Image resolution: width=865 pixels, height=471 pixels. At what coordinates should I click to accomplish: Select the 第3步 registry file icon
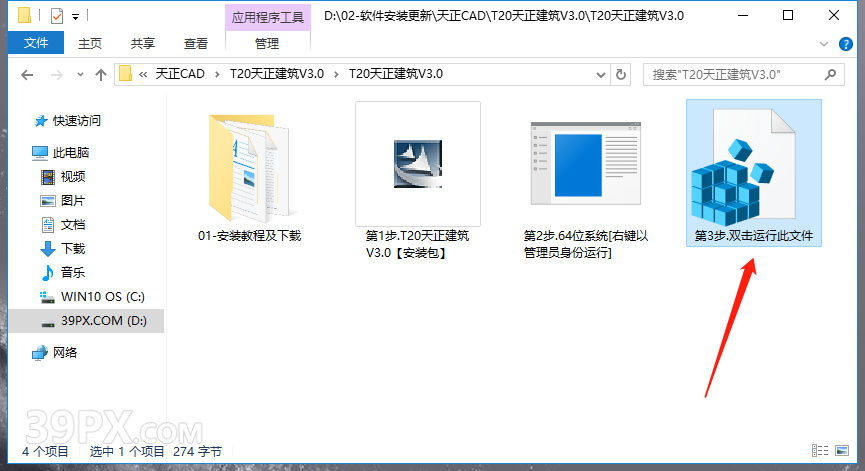pos(743,167)
